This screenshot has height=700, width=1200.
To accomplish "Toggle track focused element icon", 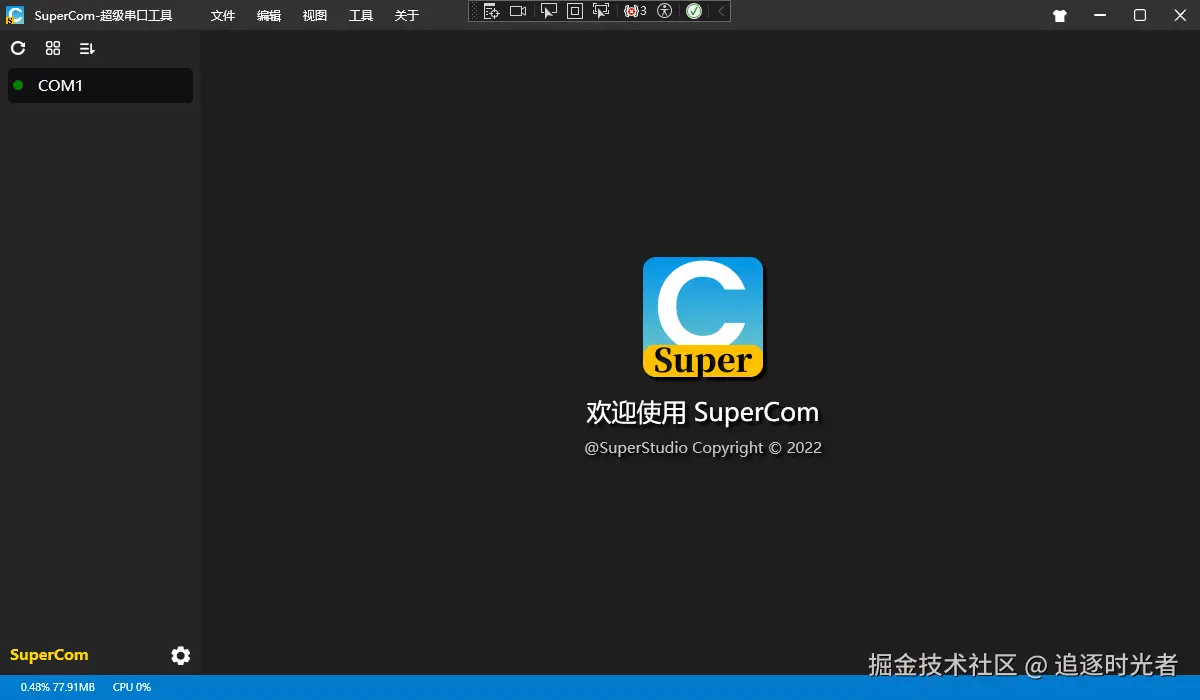I will click(601, 11).
